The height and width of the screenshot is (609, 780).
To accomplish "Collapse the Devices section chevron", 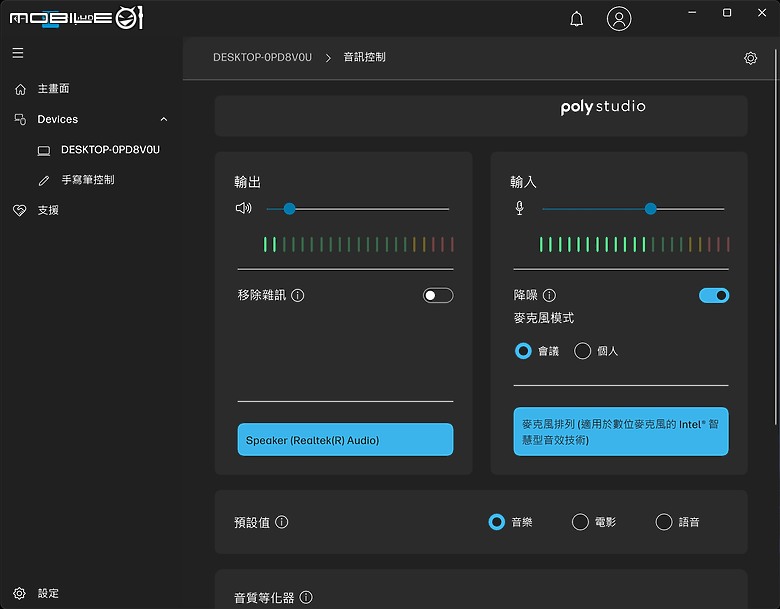I will click(x=164, y=119).
